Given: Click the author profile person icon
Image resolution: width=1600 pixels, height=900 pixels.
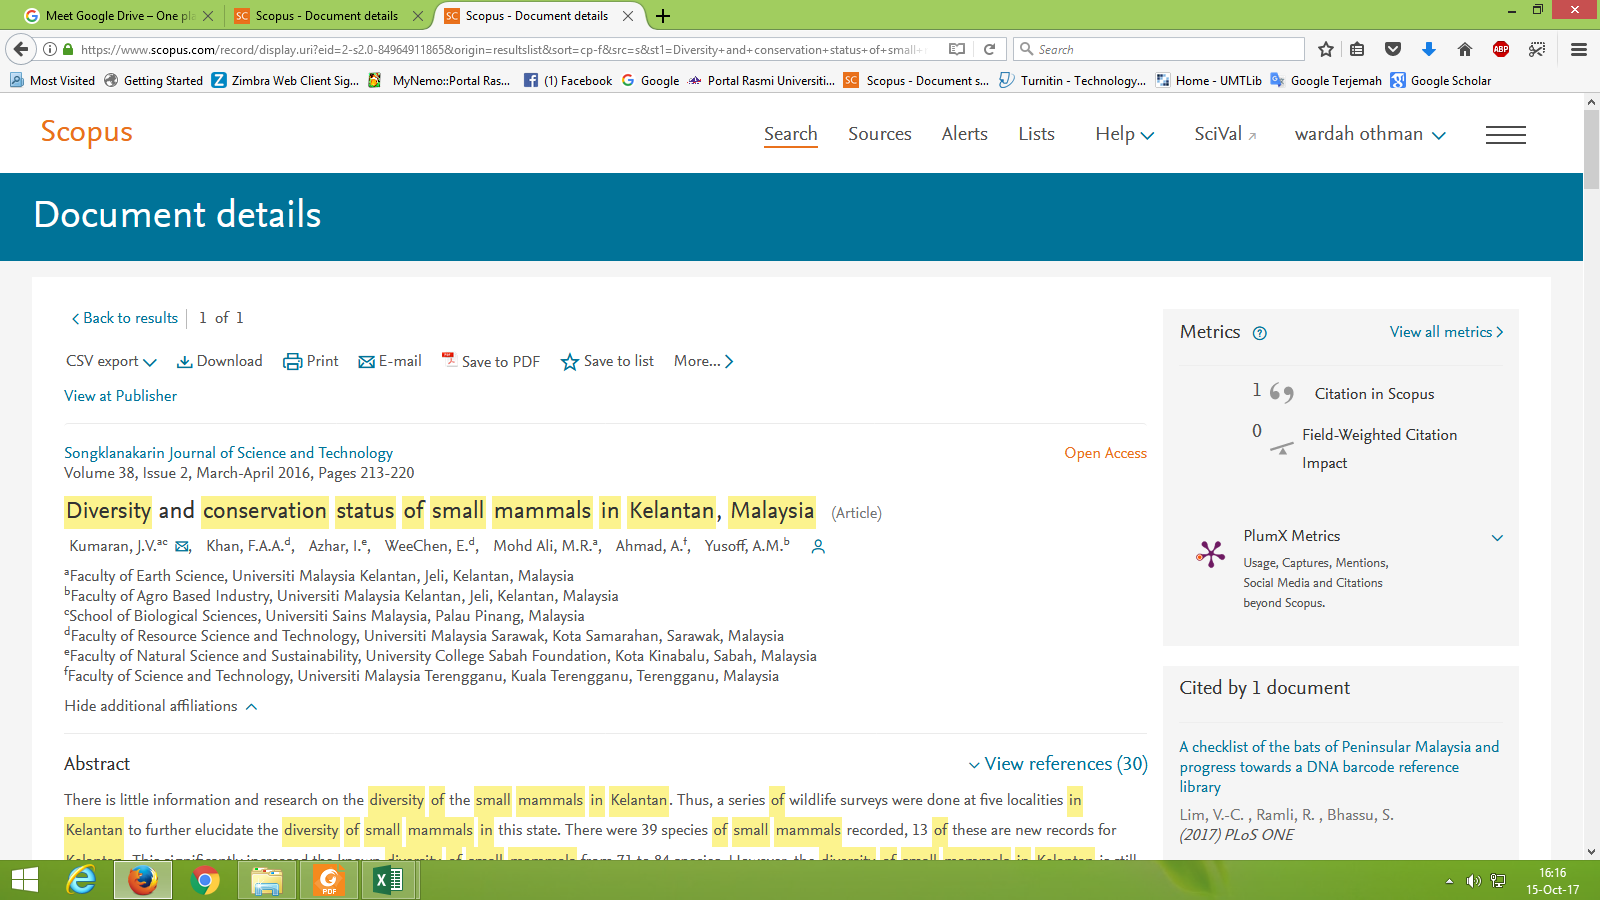Looking at the screenshot, I should coord(818,547).
